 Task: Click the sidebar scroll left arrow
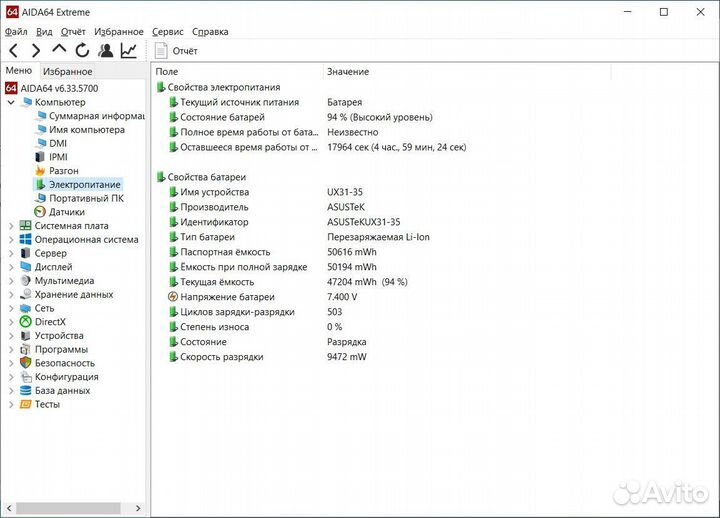point(9,508)
